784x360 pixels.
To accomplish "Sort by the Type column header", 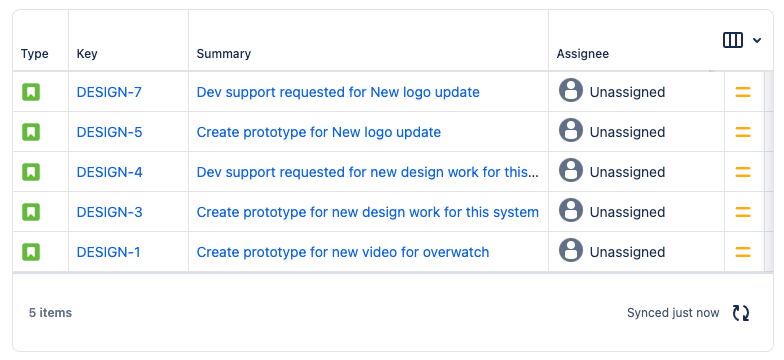I will 34,54.
